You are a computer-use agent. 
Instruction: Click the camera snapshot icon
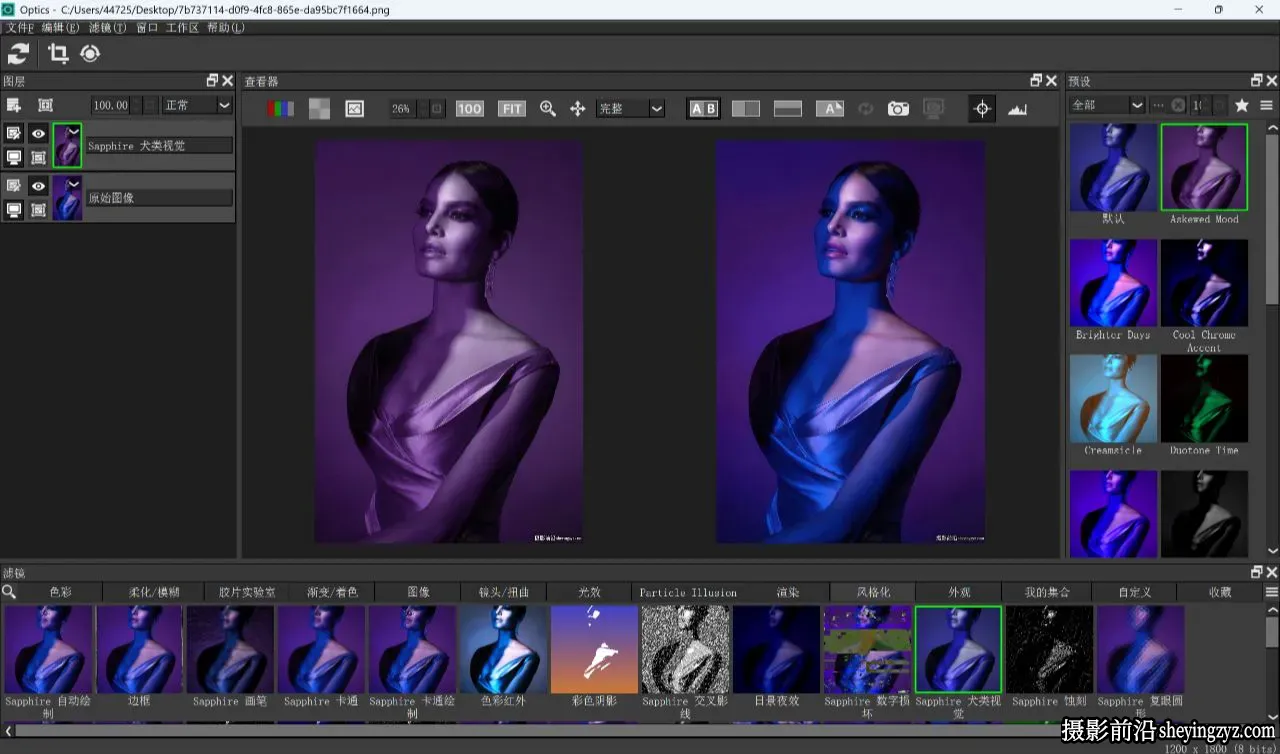click(x=899, y=109)
